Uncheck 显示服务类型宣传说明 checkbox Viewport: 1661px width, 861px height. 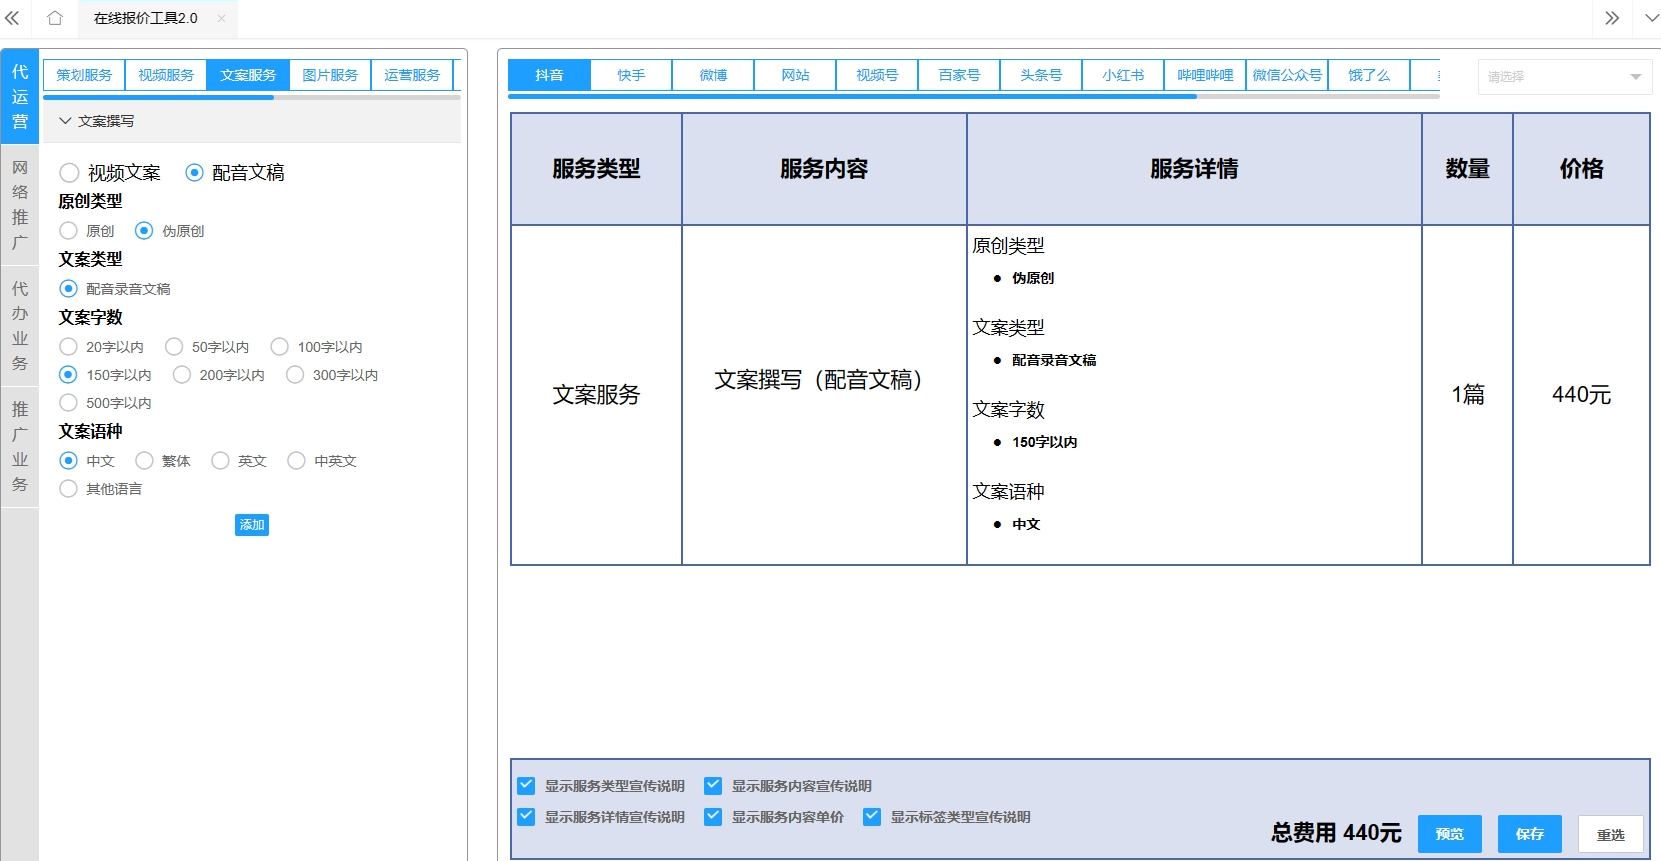526,786
